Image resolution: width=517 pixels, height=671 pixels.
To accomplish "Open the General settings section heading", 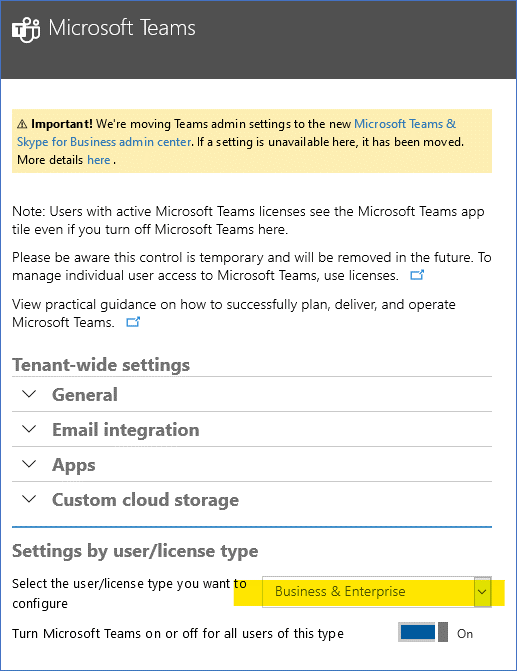I will [x=85, y=395].
